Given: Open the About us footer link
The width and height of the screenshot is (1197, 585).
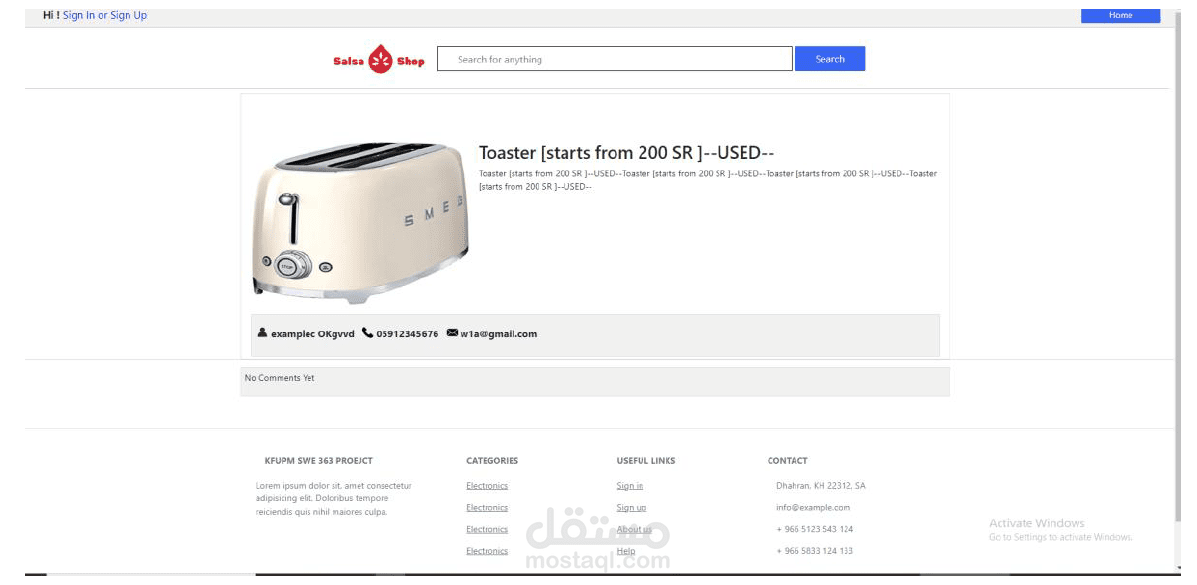Looking at the screenshot, I should [634, 529].
